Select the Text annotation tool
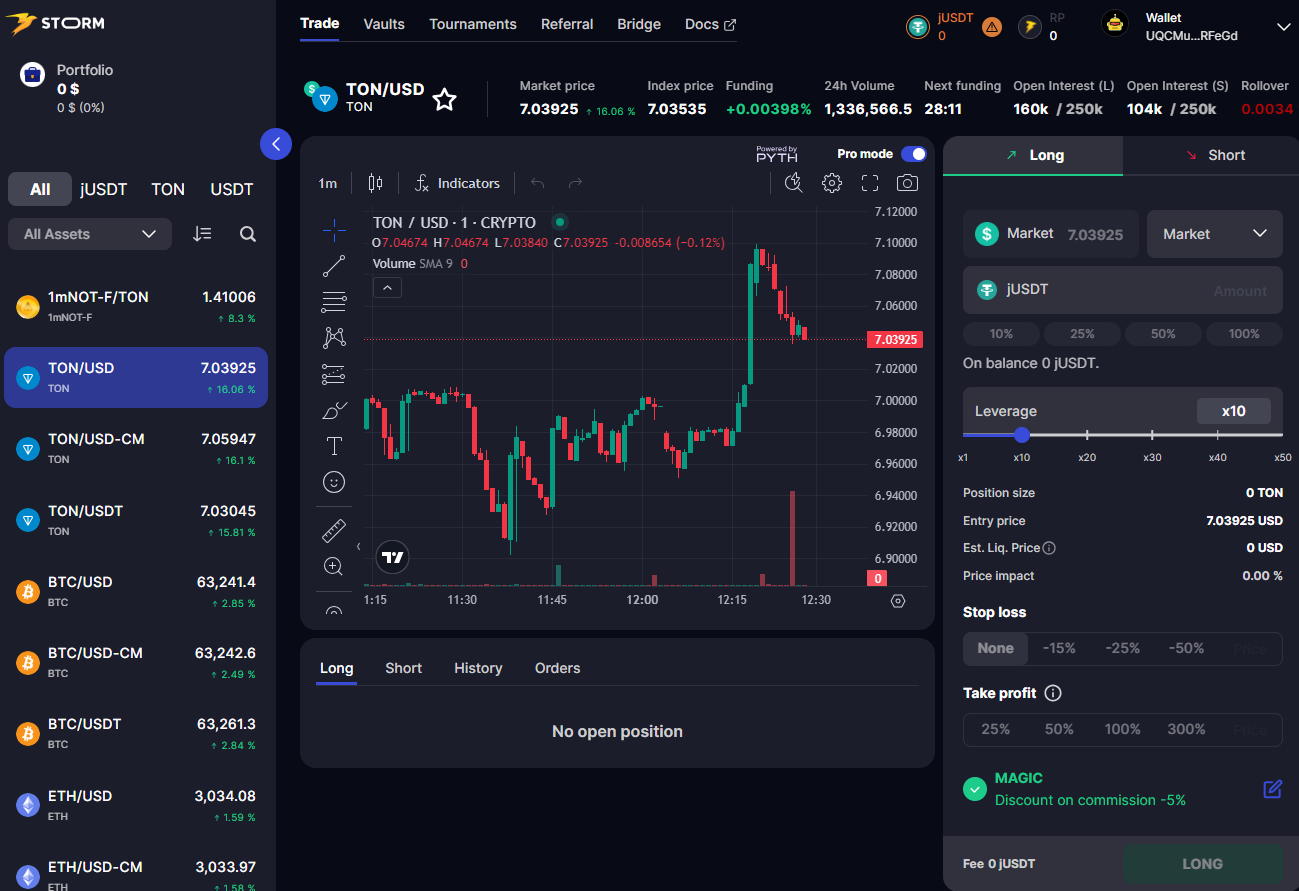Screen dimensions: 1299x891 point(334,446)
